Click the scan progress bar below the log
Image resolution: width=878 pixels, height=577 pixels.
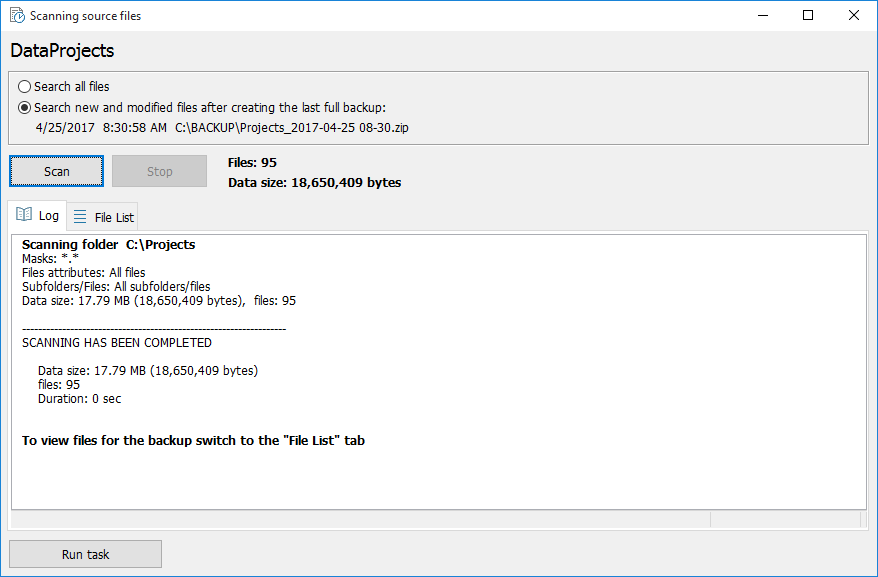(361, 519)
